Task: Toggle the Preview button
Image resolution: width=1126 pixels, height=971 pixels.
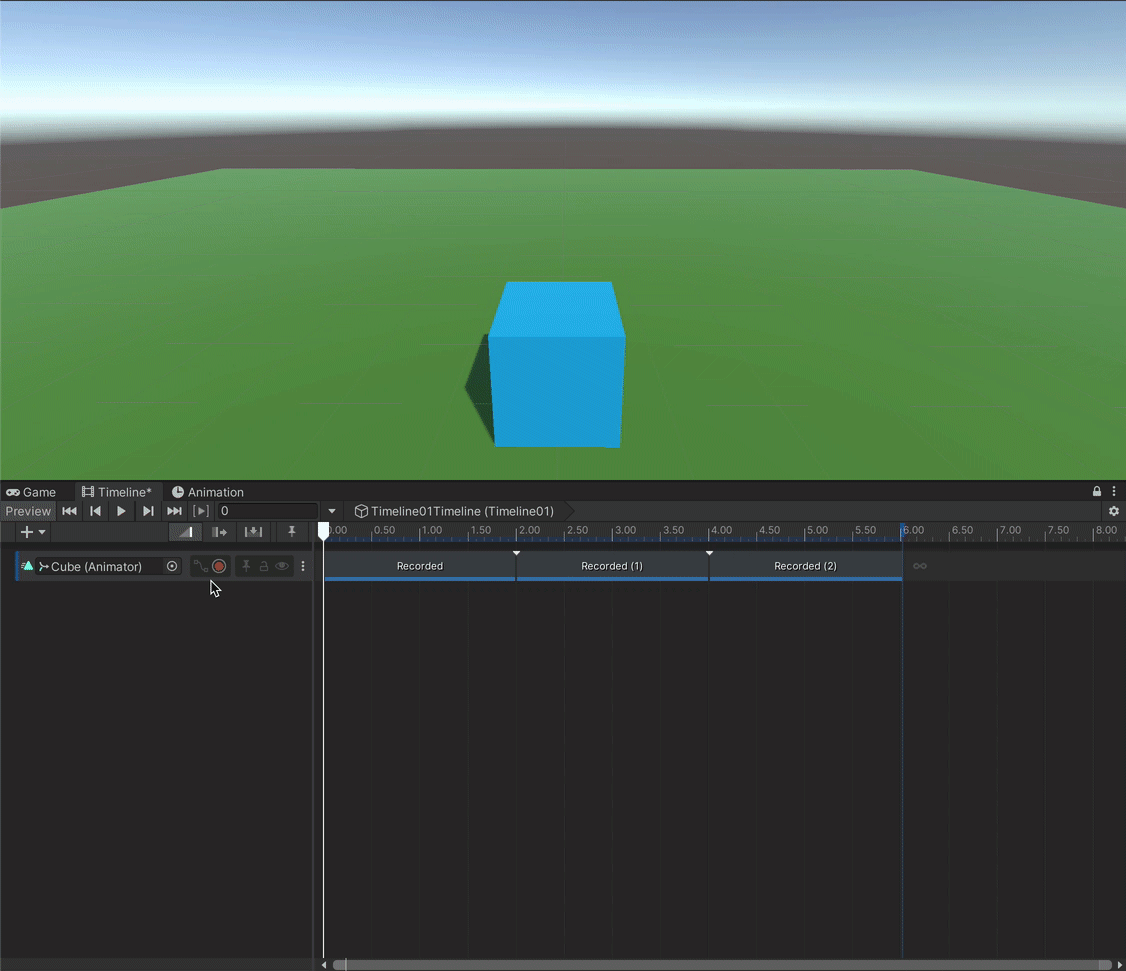Action: coord(28,511)
